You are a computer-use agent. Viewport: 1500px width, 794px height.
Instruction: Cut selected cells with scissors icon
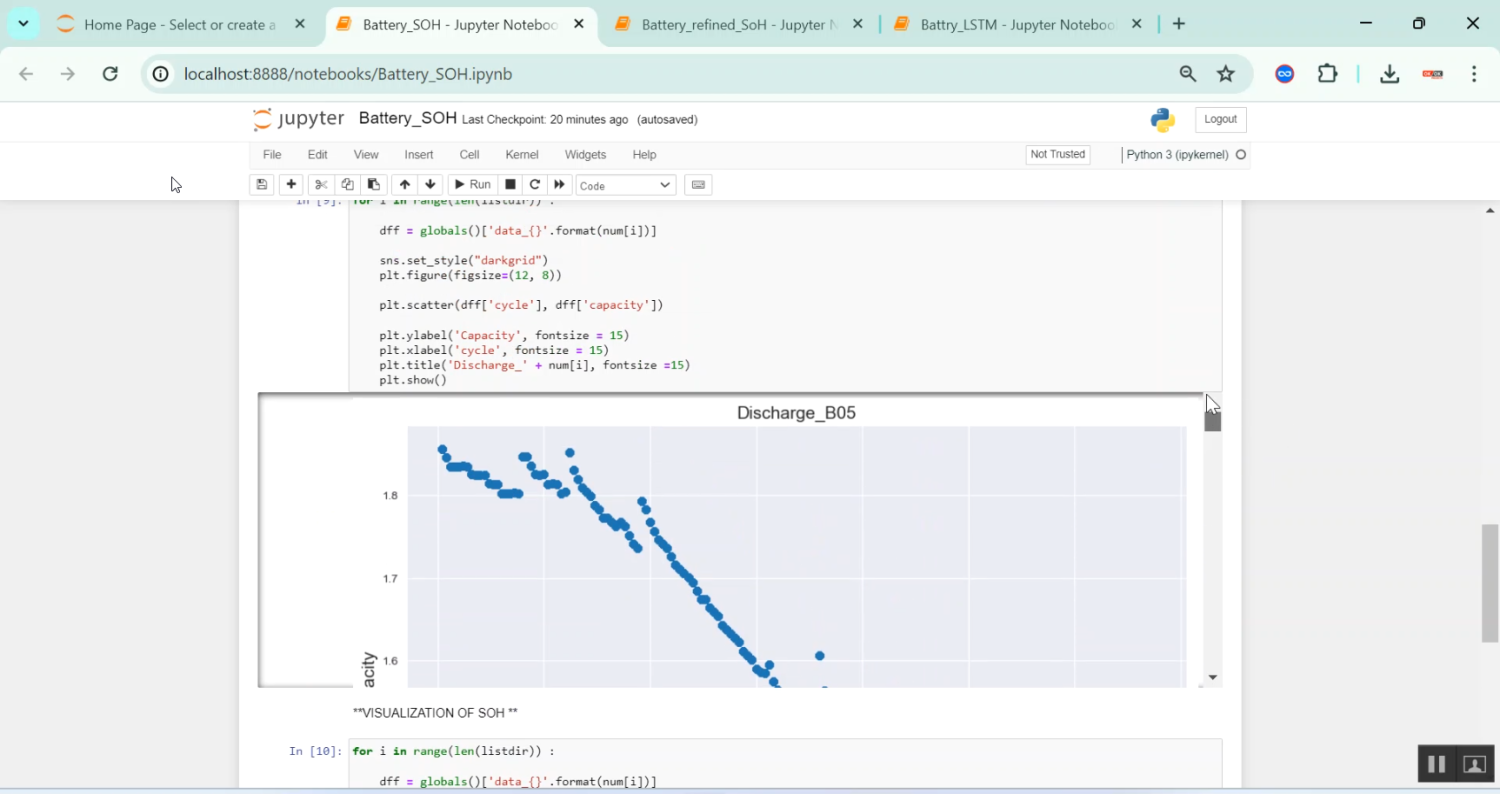click(321, 185)
